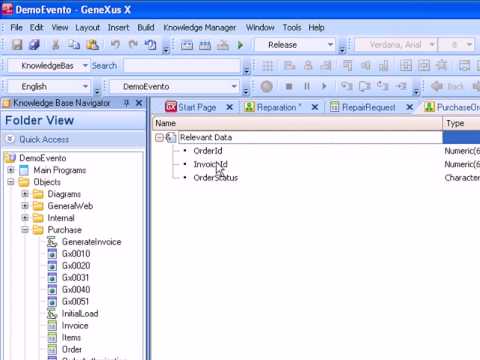Open the KnowledgeBas search scope dropdown
Viewport: 480px width, 360px height.
pyautogui.click(x=85, y=66)
